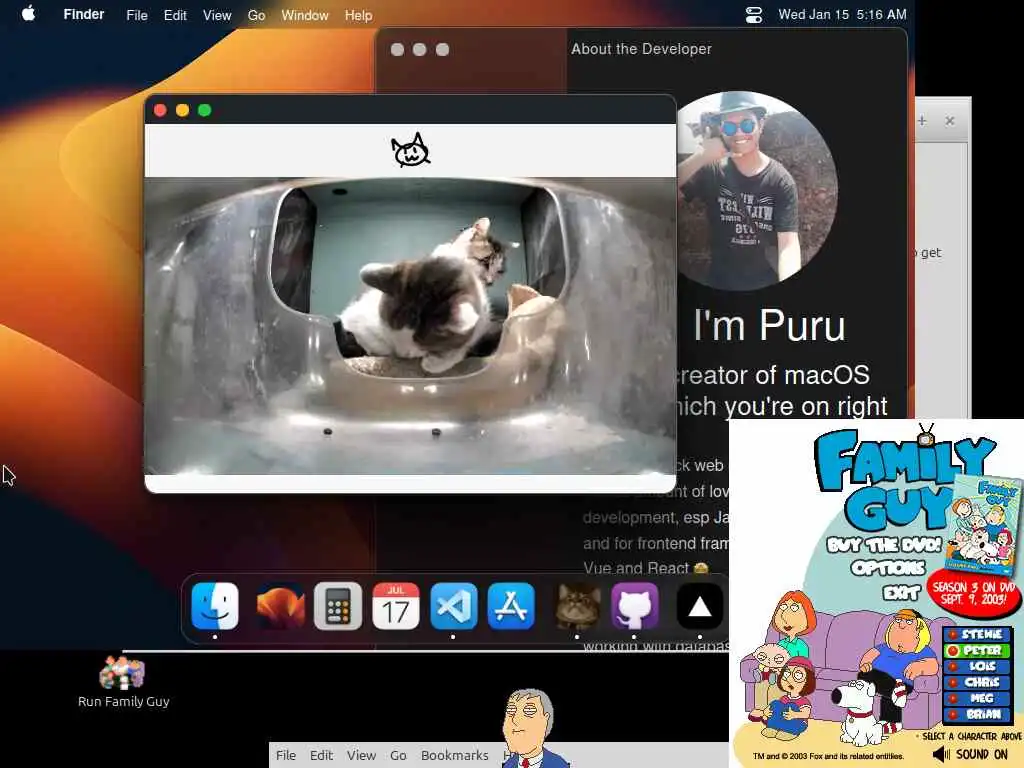Open Control Center in the menu bar
The width and height of the screenshot is (1024, 768).
754,14
